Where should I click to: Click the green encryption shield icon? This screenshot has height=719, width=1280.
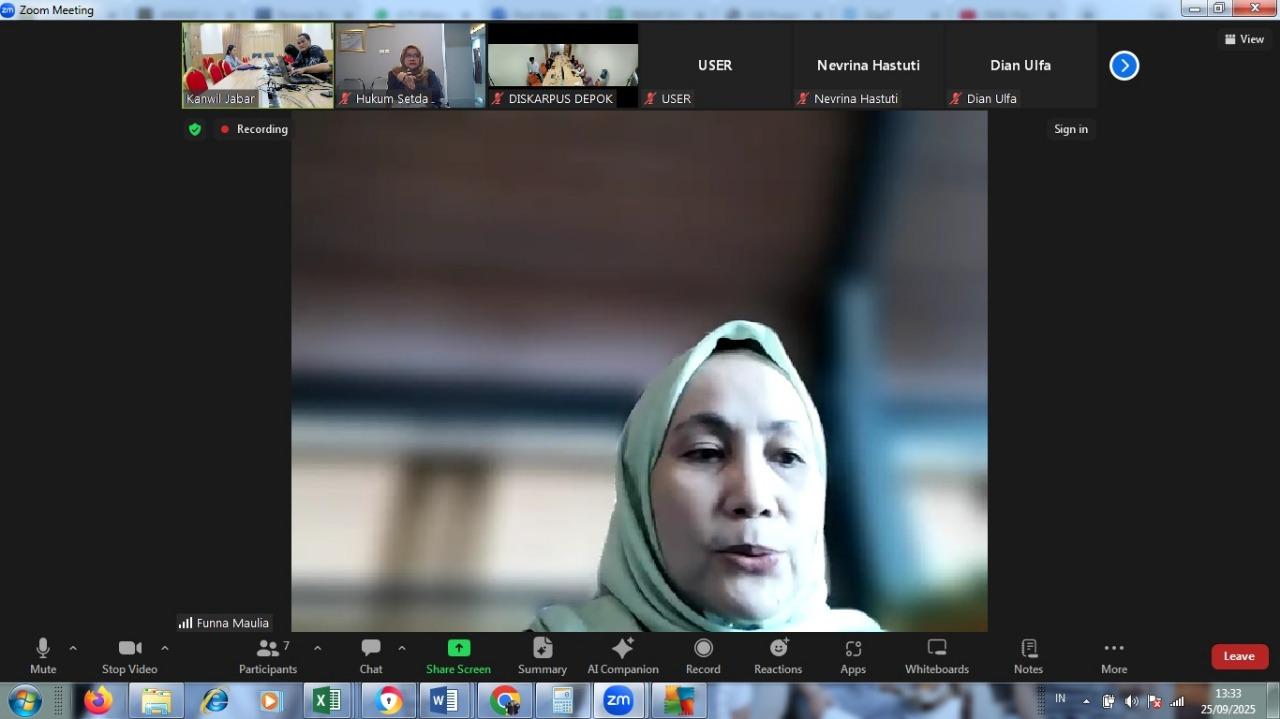click(x=195, y=129)
